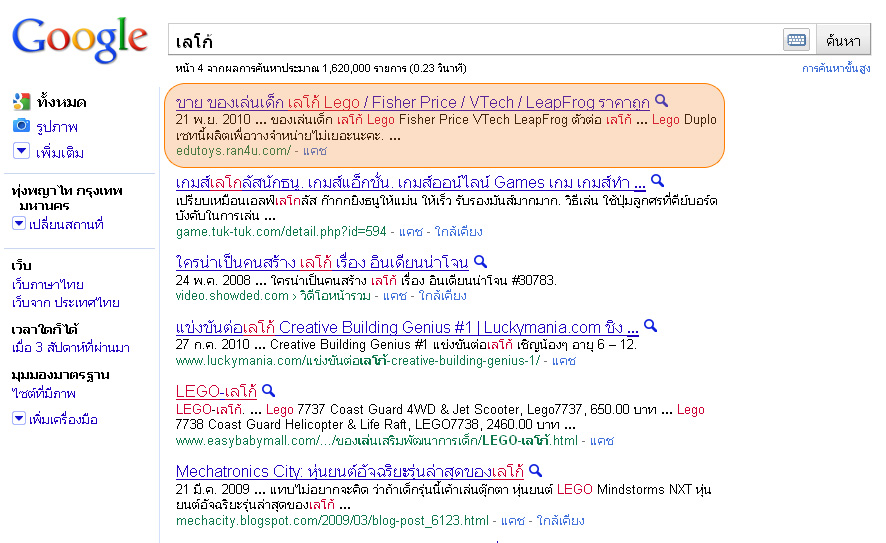Click location heading ทุ่งพญาไท กรุงเทพมหานคร

coord(67,198)
